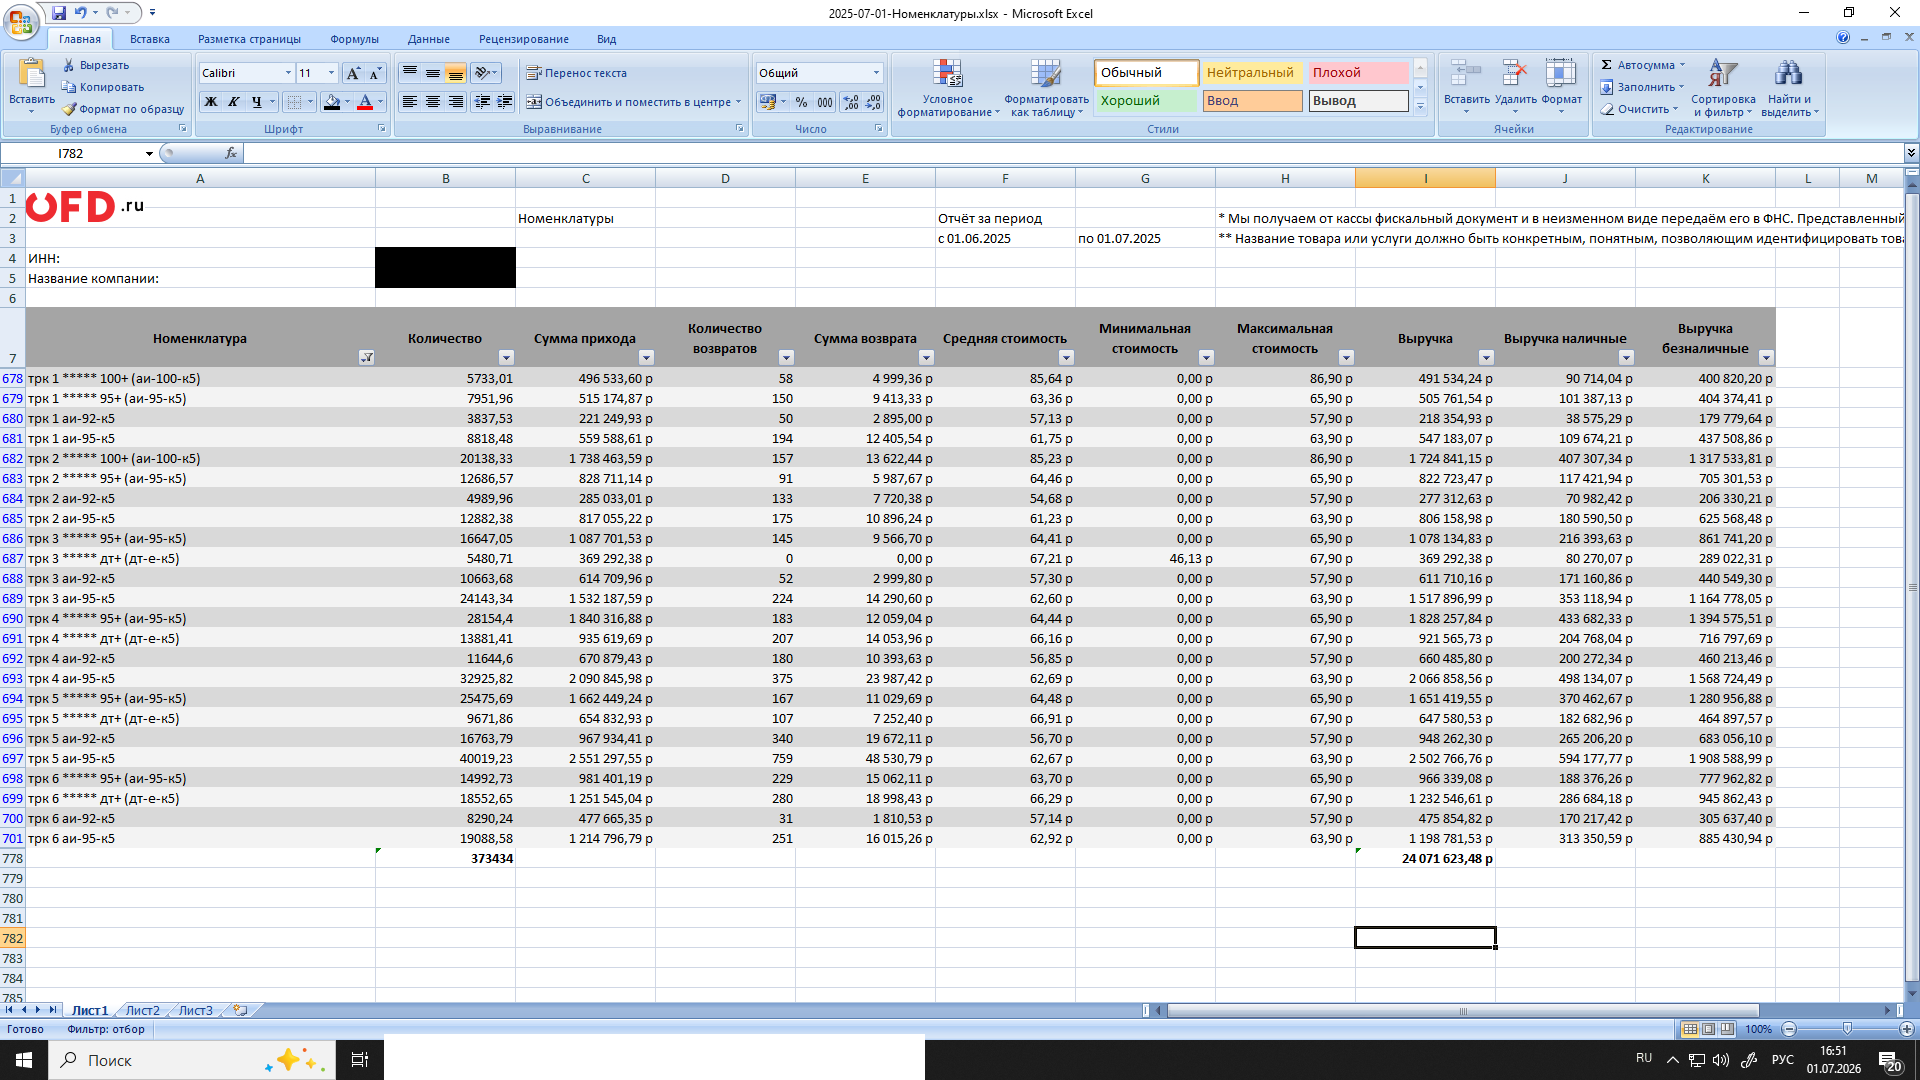The width and height of the screenshot is (1920, 1080).
Task: Align text to middle vertically
Action: click(433, 73)
